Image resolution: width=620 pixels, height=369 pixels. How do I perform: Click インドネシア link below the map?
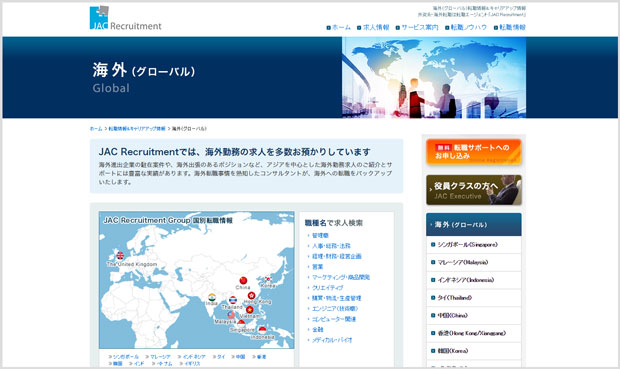click(x=194, y=357)
